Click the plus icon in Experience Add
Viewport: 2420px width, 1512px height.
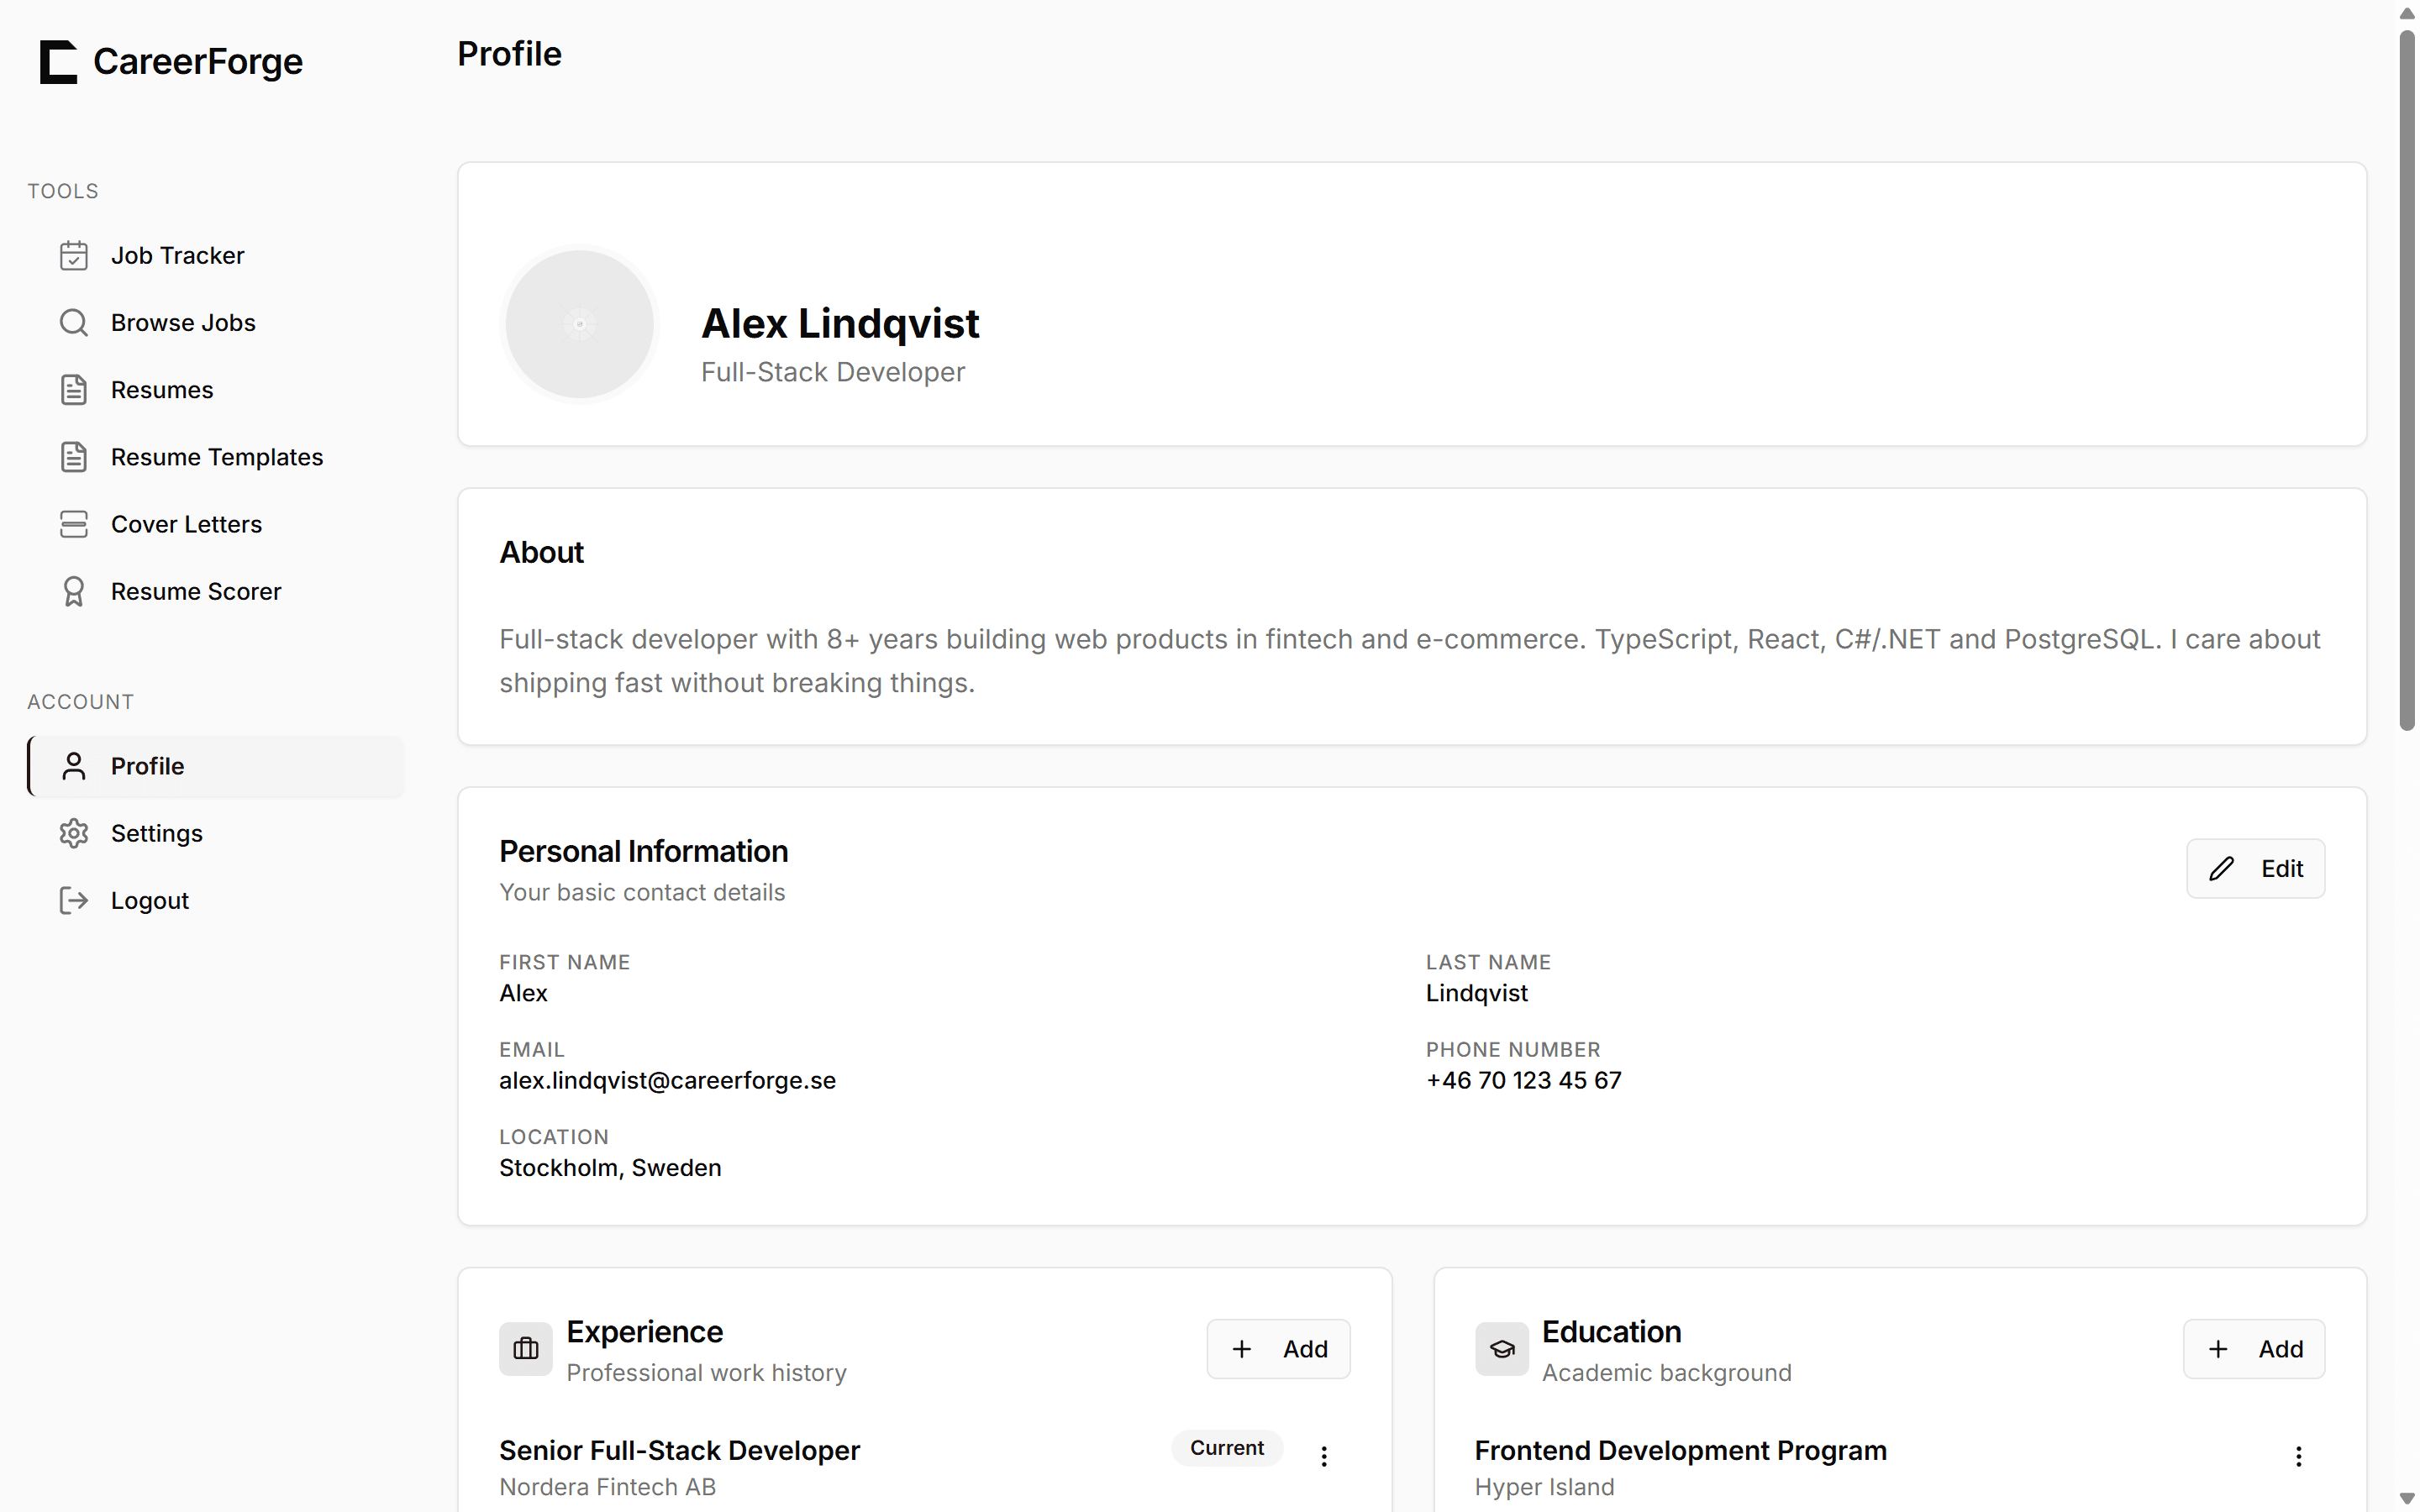coord(1242,1349)
